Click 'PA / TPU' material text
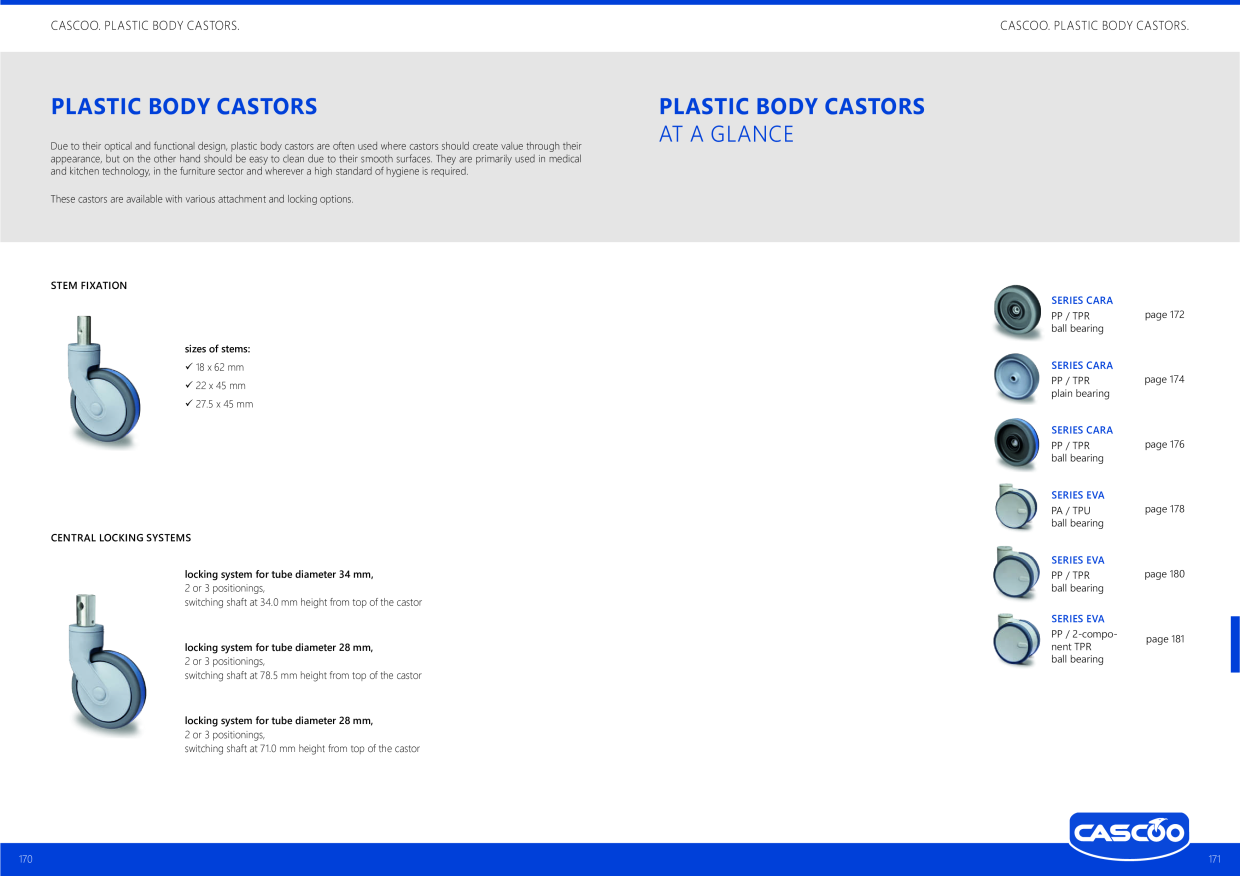Screen dimensions: 1240x876 1071,510
